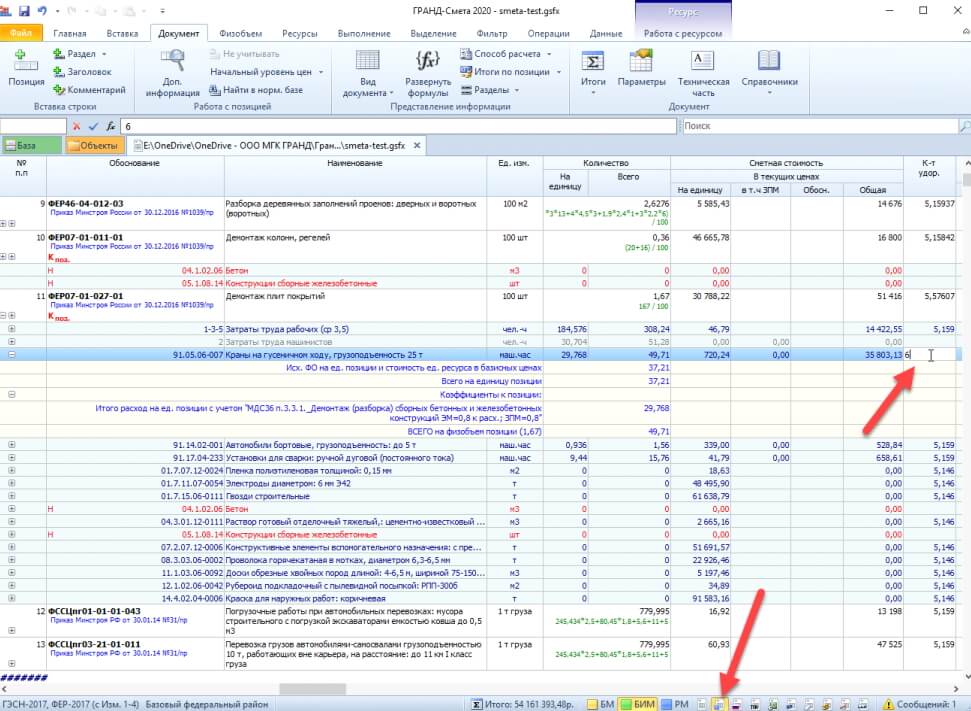Open Техническая часть
The image size is (971, 711).
coord(703,73)
